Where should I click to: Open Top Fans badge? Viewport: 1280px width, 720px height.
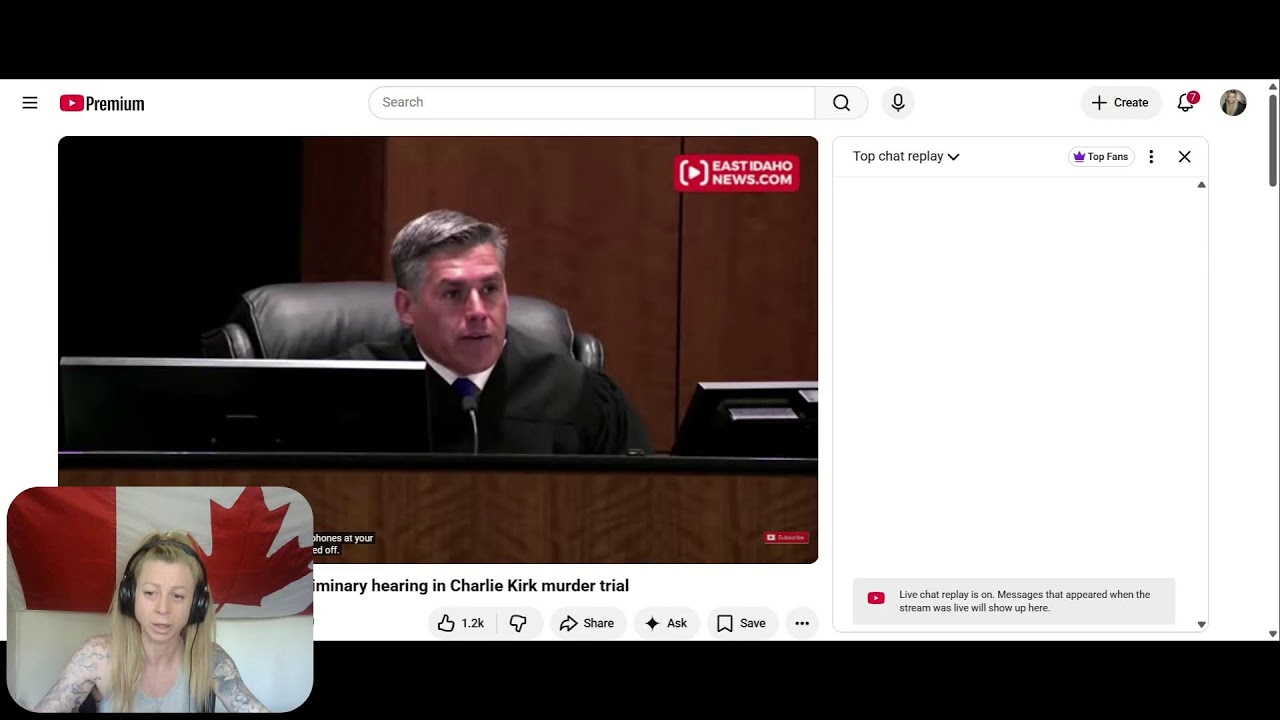(1101, 157)
